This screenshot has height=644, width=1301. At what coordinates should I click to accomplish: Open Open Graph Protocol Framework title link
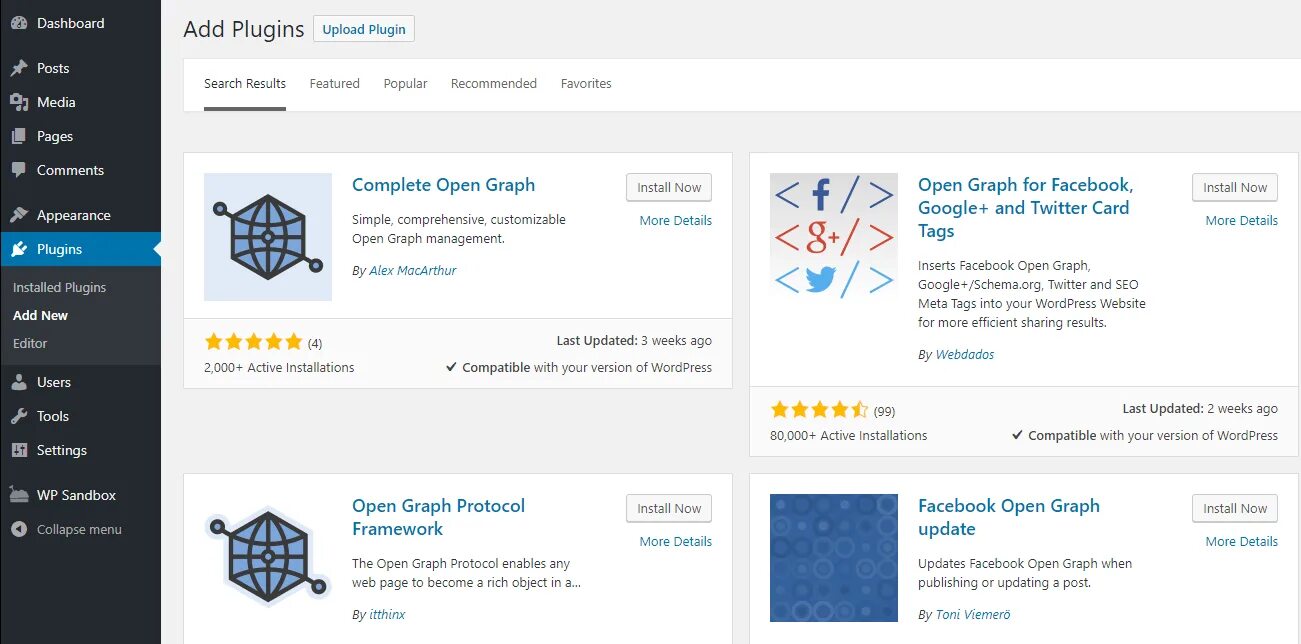(x=438, y=517)
